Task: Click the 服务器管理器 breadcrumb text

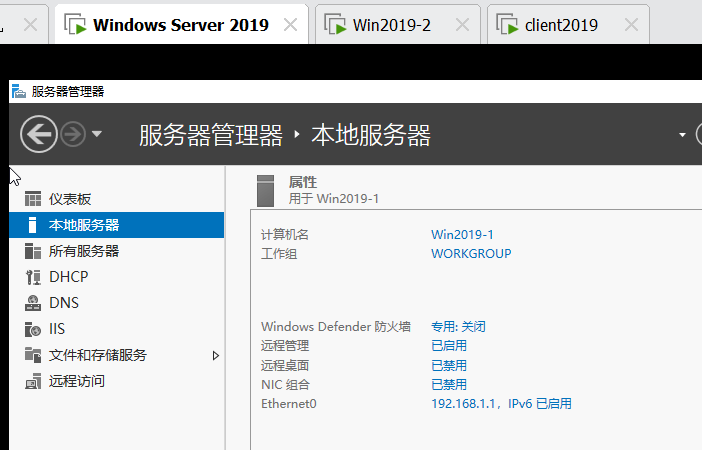Action: tap(211, 135)
